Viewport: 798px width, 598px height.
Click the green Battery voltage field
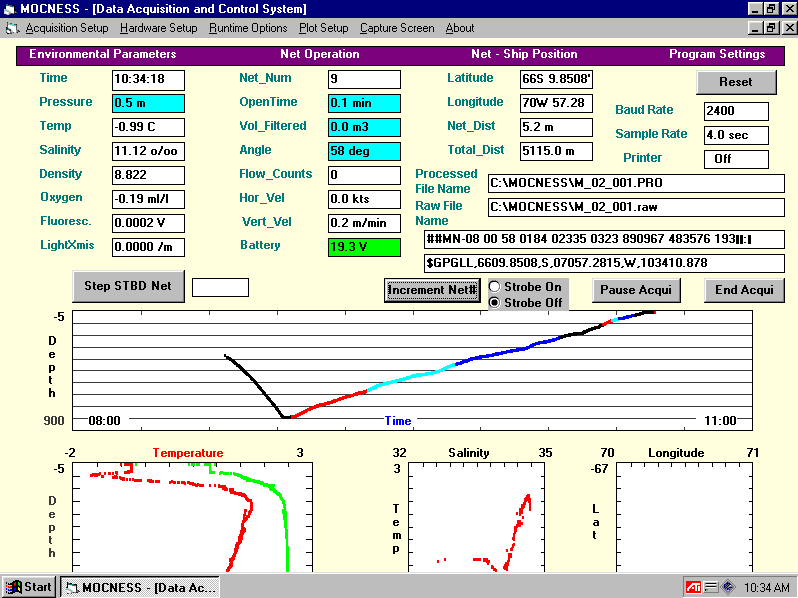pyautogui.click(x=364, y=247)
